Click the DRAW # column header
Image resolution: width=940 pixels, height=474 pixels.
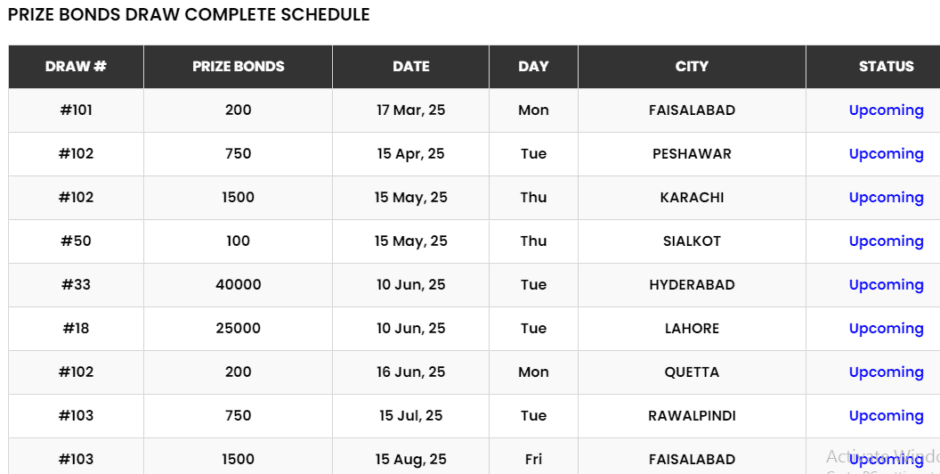point(76,67)
